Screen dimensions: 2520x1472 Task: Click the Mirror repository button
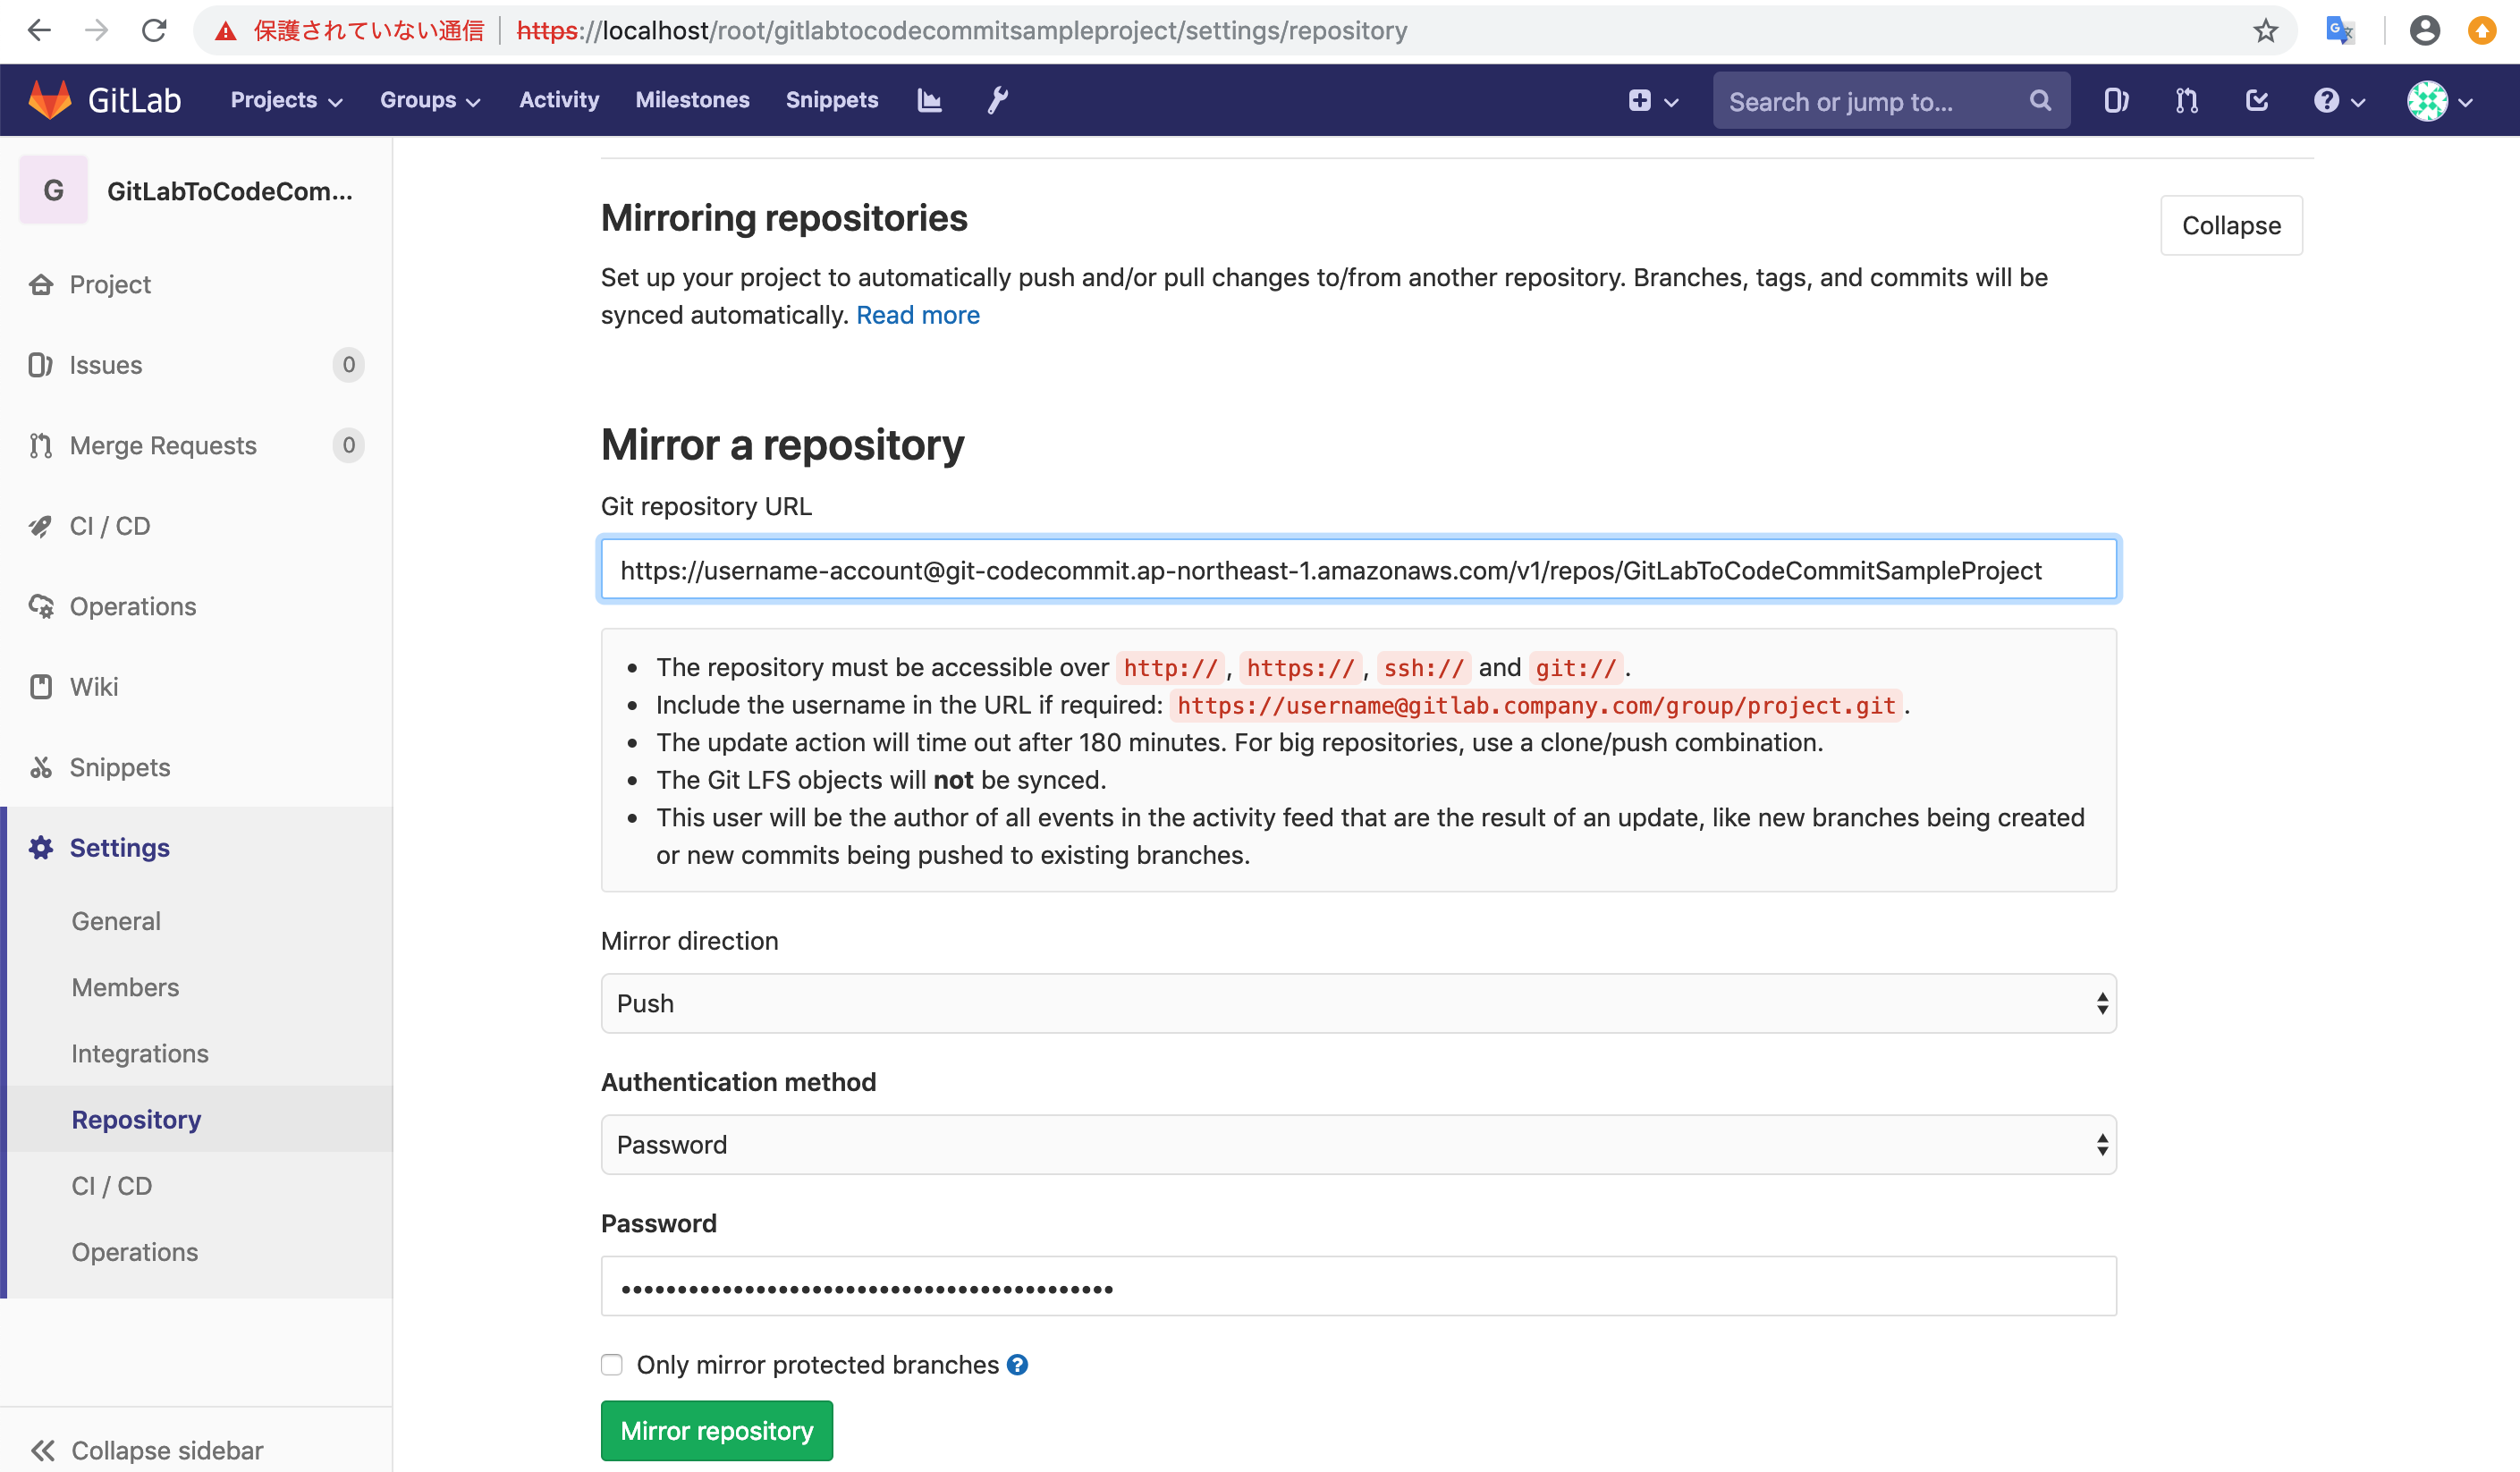[x=716, y=1430]
